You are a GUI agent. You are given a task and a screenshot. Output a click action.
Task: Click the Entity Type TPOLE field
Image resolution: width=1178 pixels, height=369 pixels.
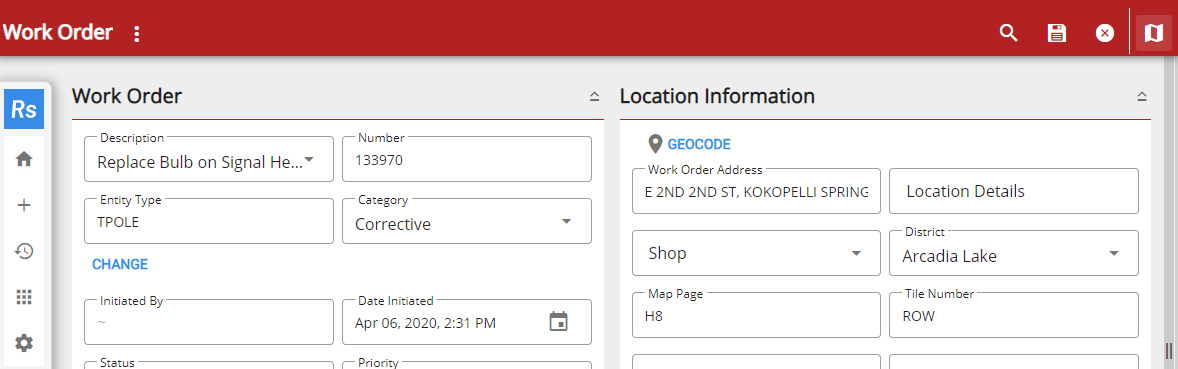209,221
